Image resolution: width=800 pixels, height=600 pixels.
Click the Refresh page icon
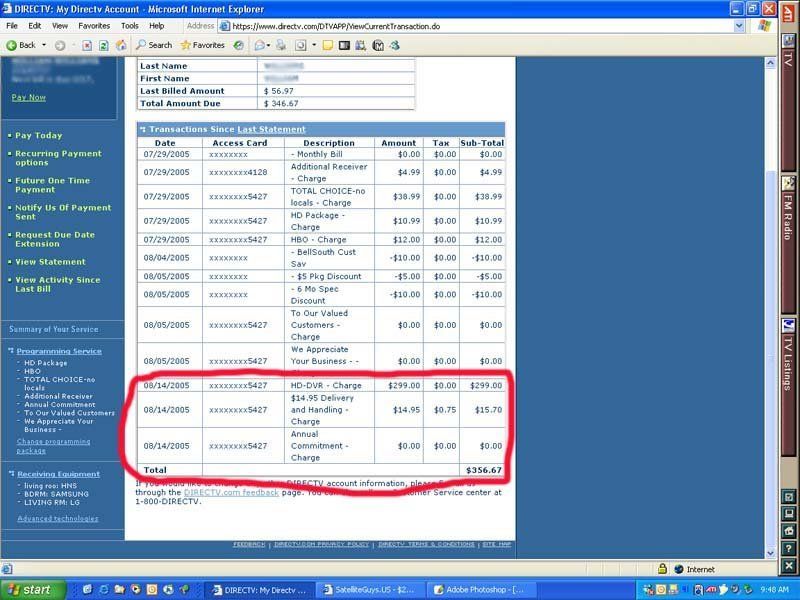(x=104, y=45)
